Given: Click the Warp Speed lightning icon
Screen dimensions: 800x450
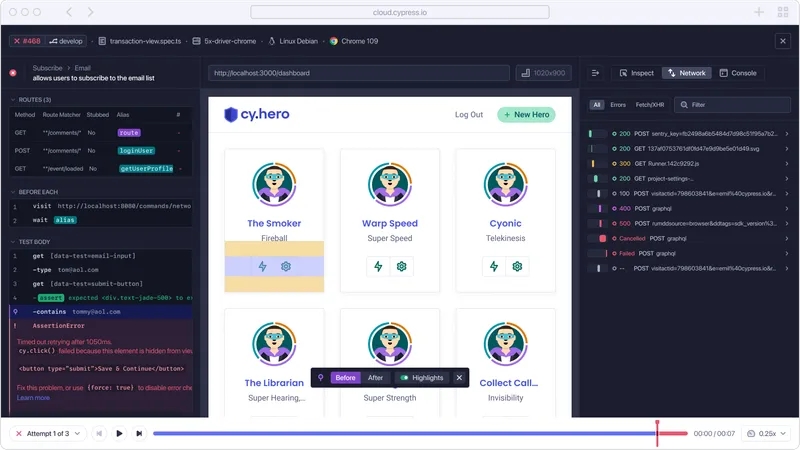Looking at the screenshot, I should point(378,266).
